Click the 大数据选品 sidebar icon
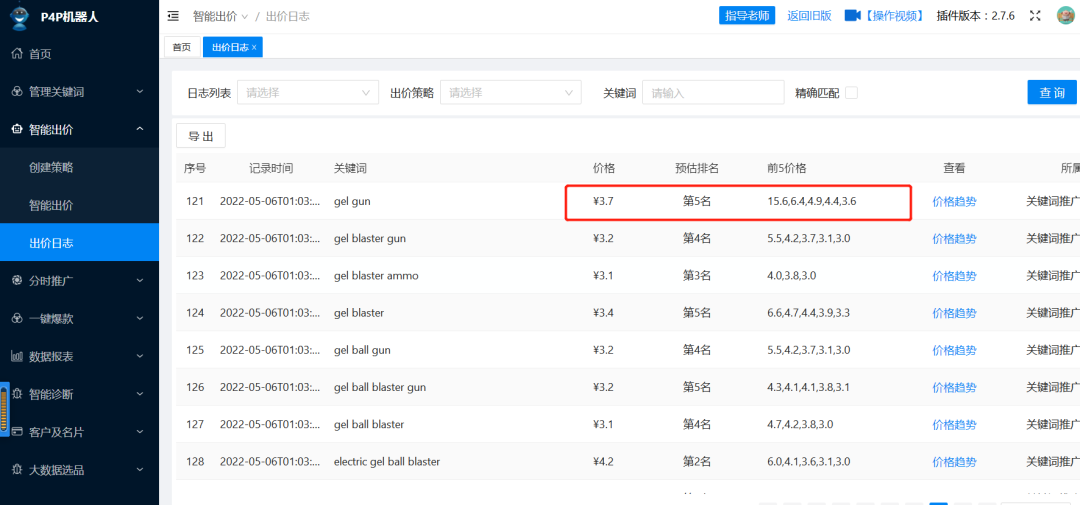The image size is (1080, 505). (x=18, y=470)
